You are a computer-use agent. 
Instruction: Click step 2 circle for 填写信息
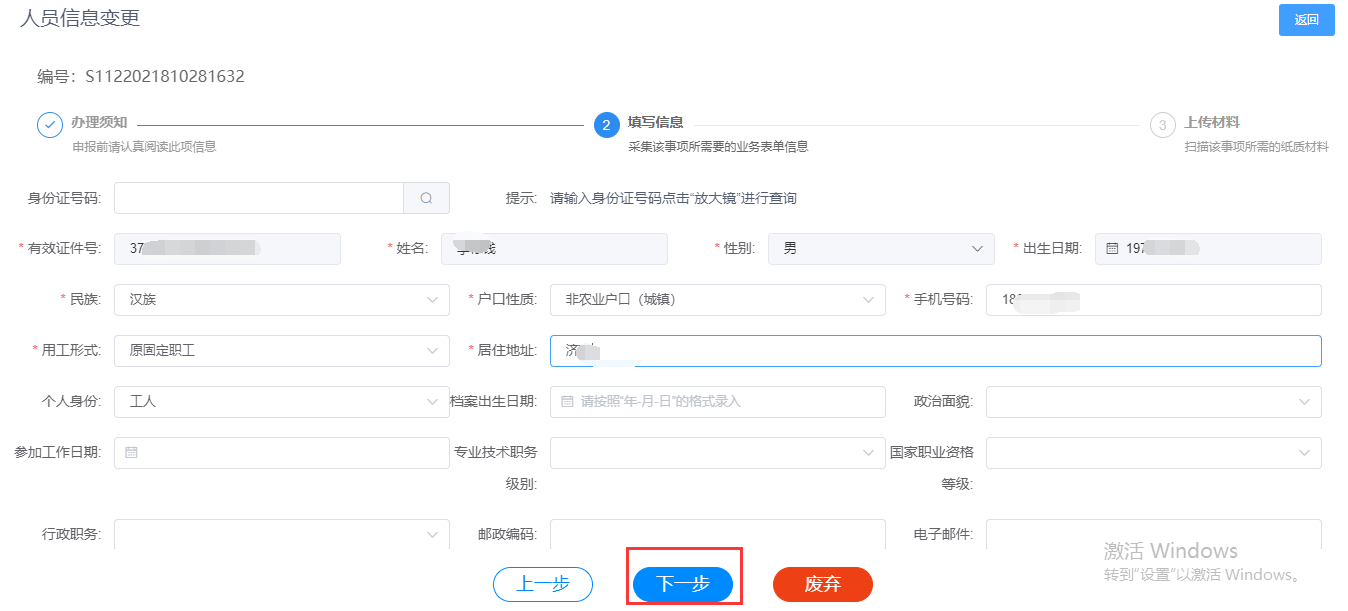[x=606, y=125]
